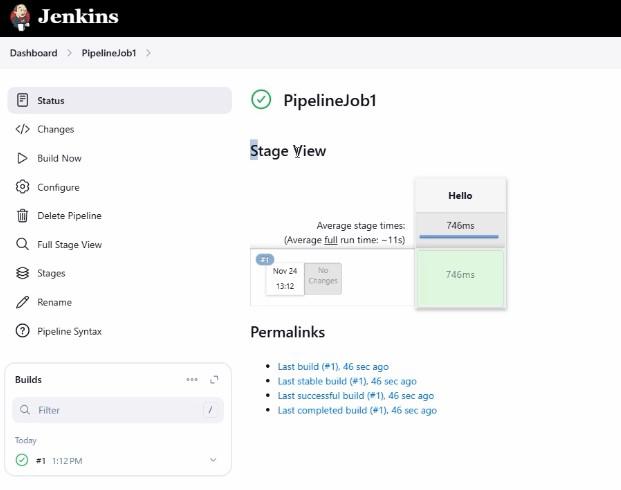Click build #1 green success icon
621x490 pixels.
click(22, 460)
